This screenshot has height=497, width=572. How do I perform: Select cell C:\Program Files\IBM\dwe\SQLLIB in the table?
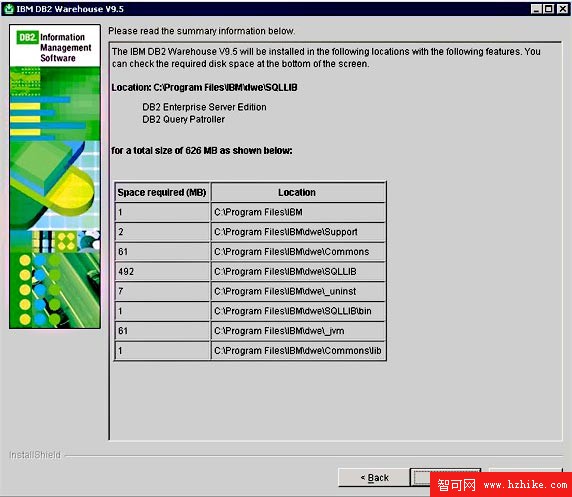click(298, 271)
